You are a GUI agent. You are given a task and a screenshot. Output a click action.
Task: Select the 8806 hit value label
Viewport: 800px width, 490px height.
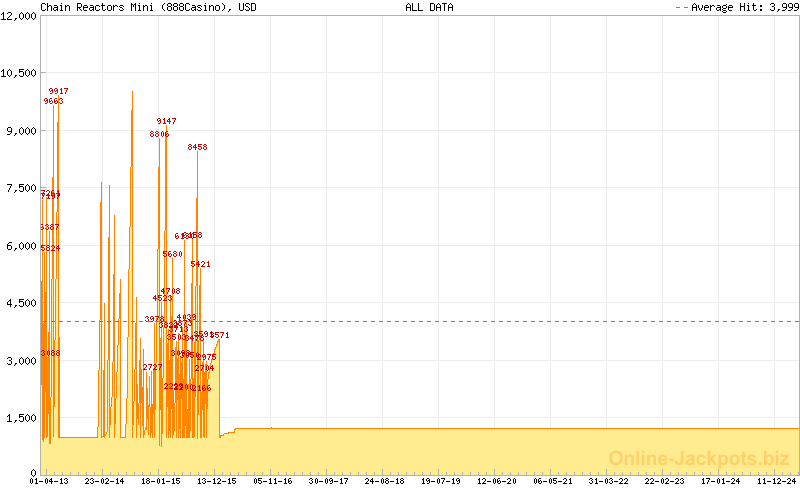point(159,134)
